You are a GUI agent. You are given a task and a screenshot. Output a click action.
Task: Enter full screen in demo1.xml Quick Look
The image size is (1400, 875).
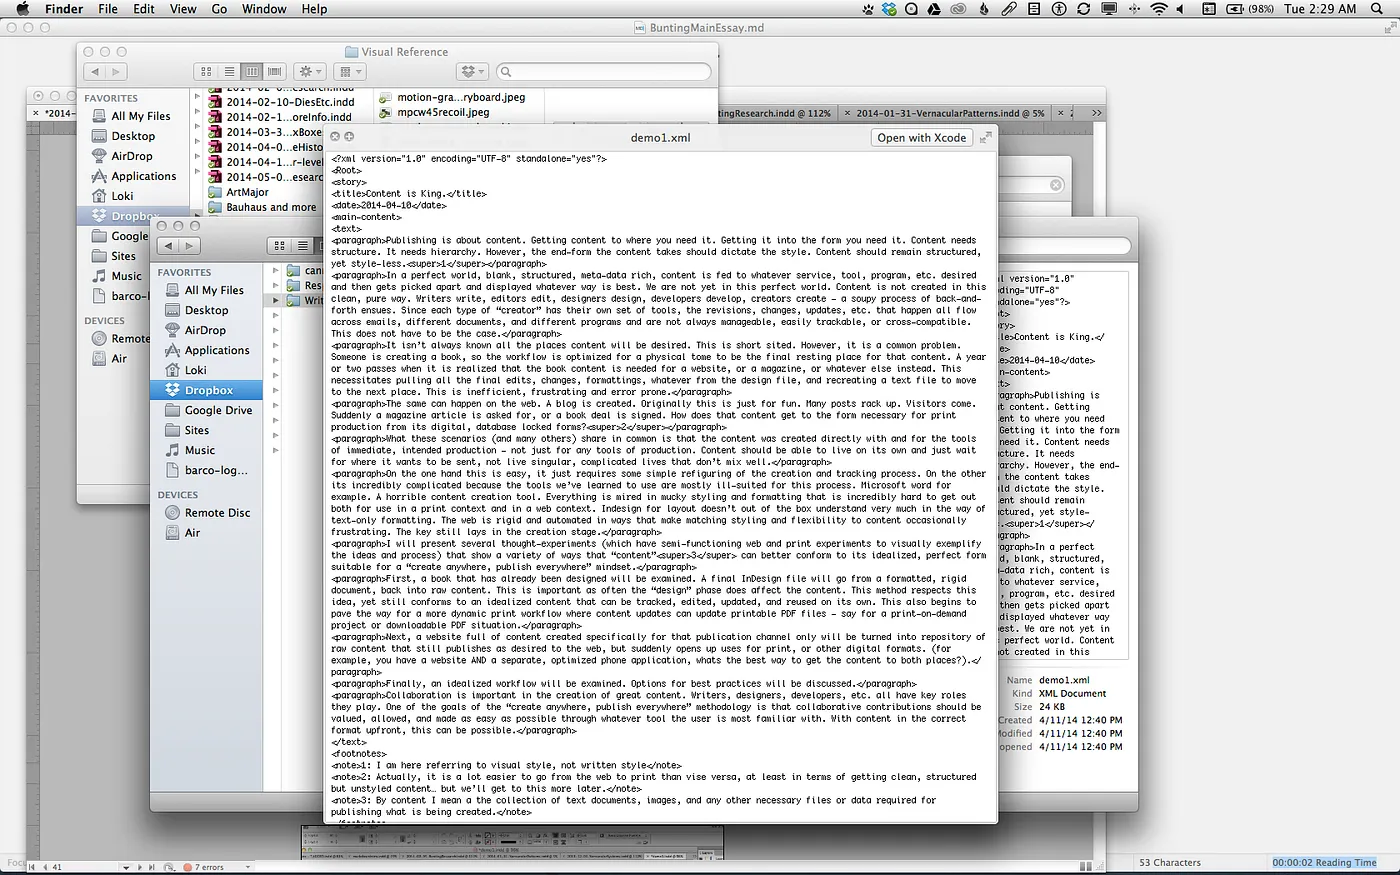985,138
